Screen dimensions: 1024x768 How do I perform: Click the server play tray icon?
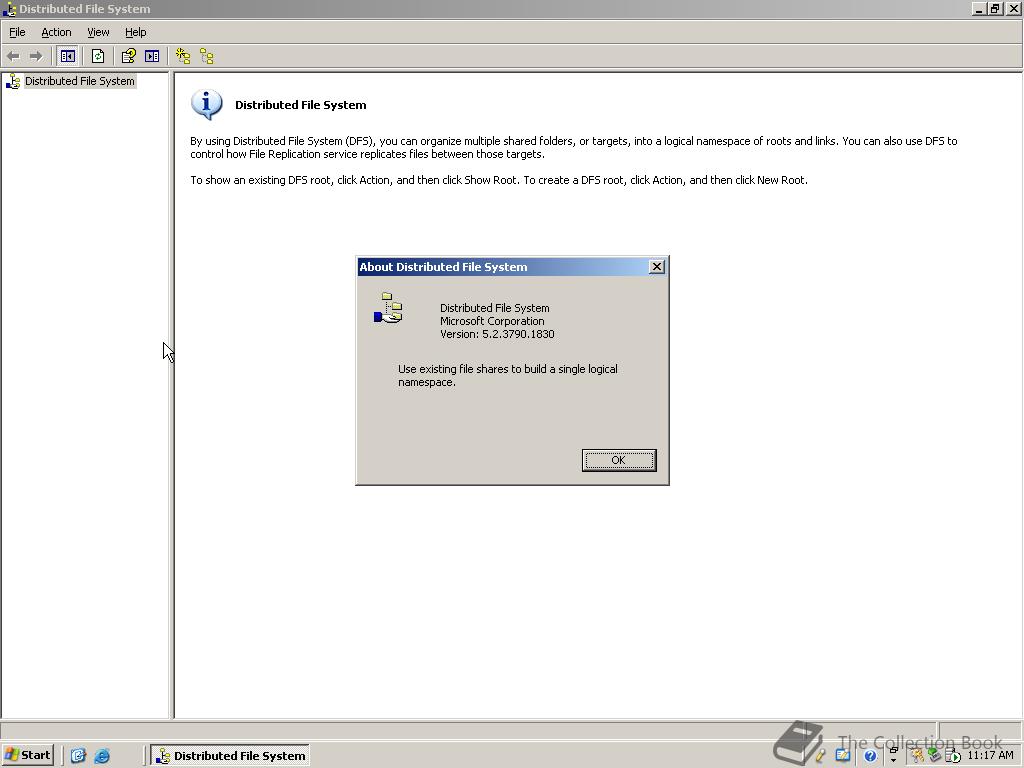pyautogui.click(x=952, y=756)
